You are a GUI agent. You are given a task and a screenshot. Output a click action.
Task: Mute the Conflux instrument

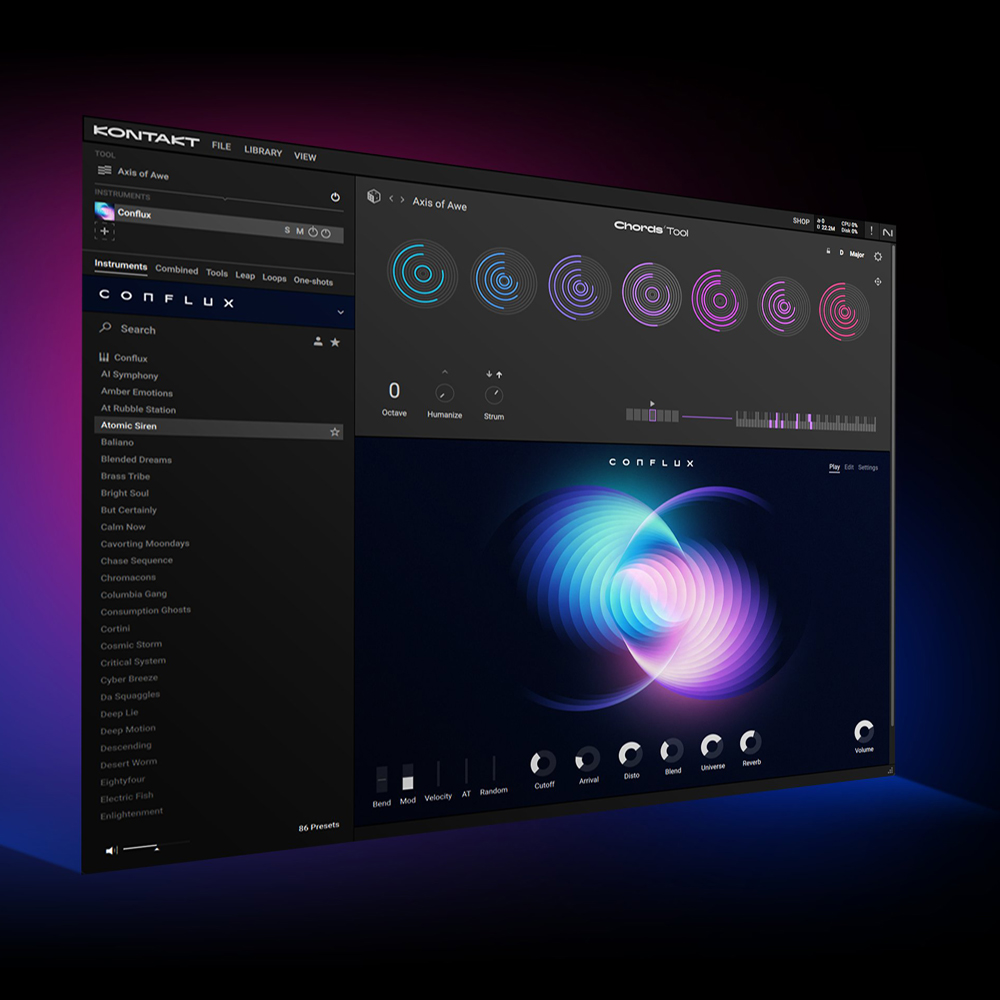click(x=299, y=231)
